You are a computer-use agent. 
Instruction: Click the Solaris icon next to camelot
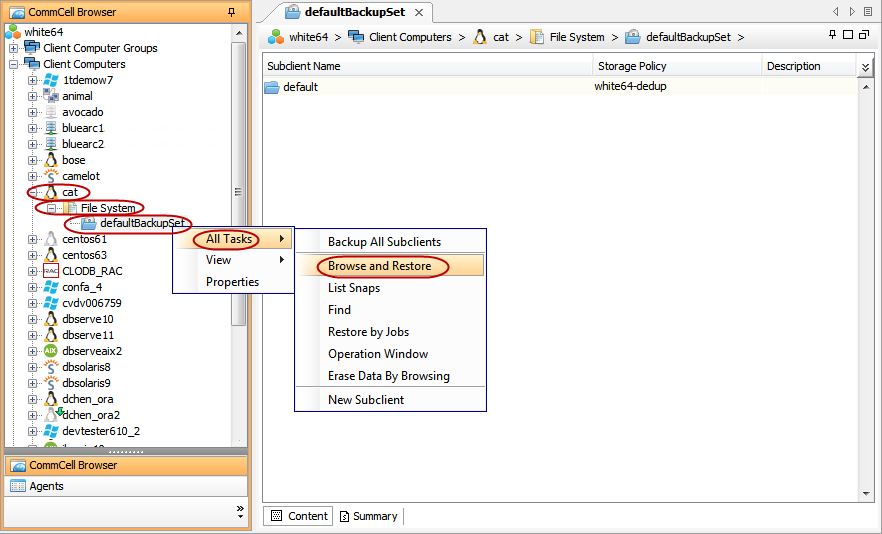51,176
